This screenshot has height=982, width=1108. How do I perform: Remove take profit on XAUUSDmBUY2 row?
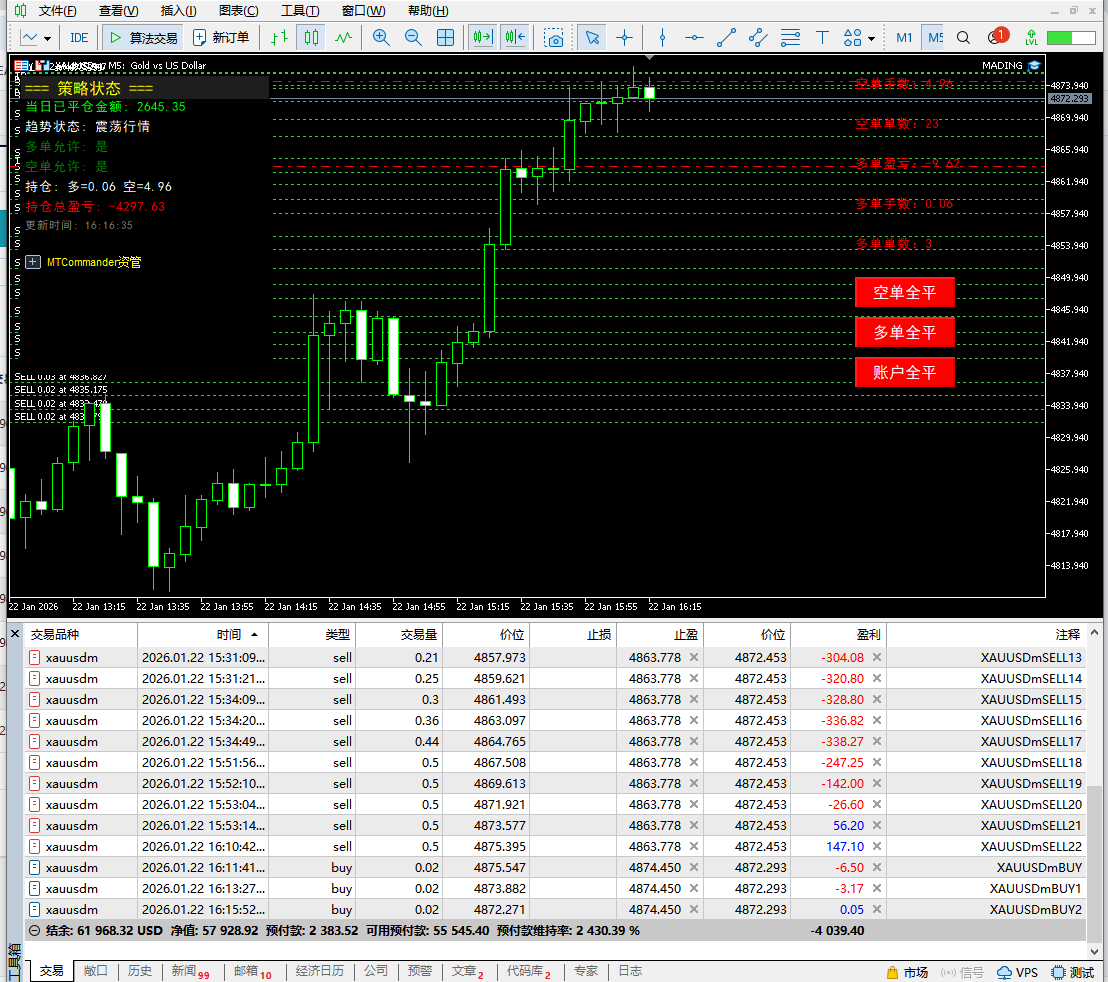[694, 909]
